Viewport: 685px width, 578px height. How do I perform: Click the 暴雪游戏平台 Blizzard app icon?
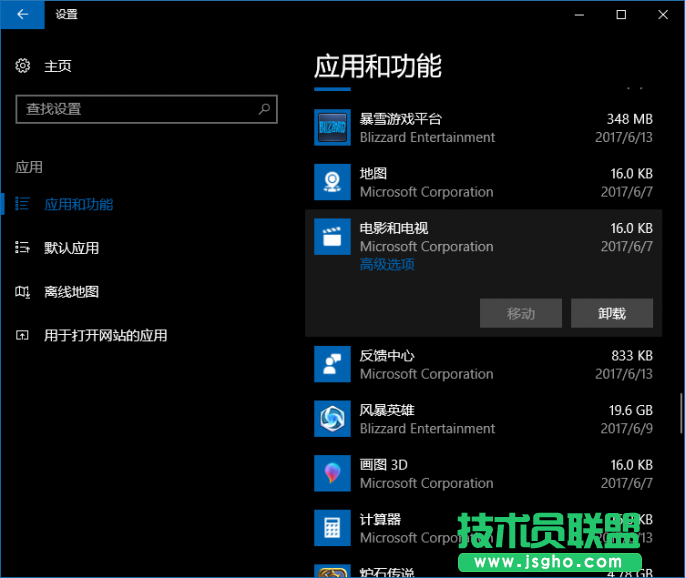point(332,127)
